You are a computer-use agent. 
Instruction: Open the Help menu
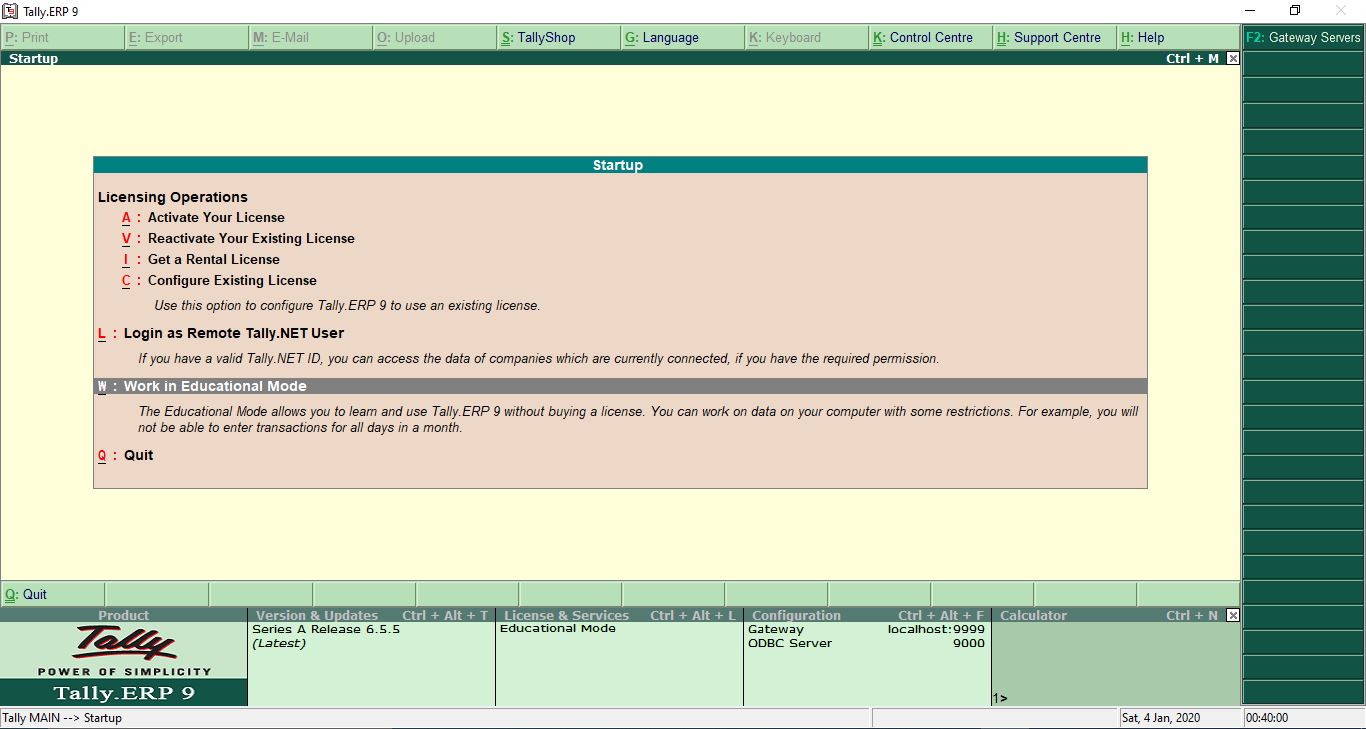[1178, 37]
